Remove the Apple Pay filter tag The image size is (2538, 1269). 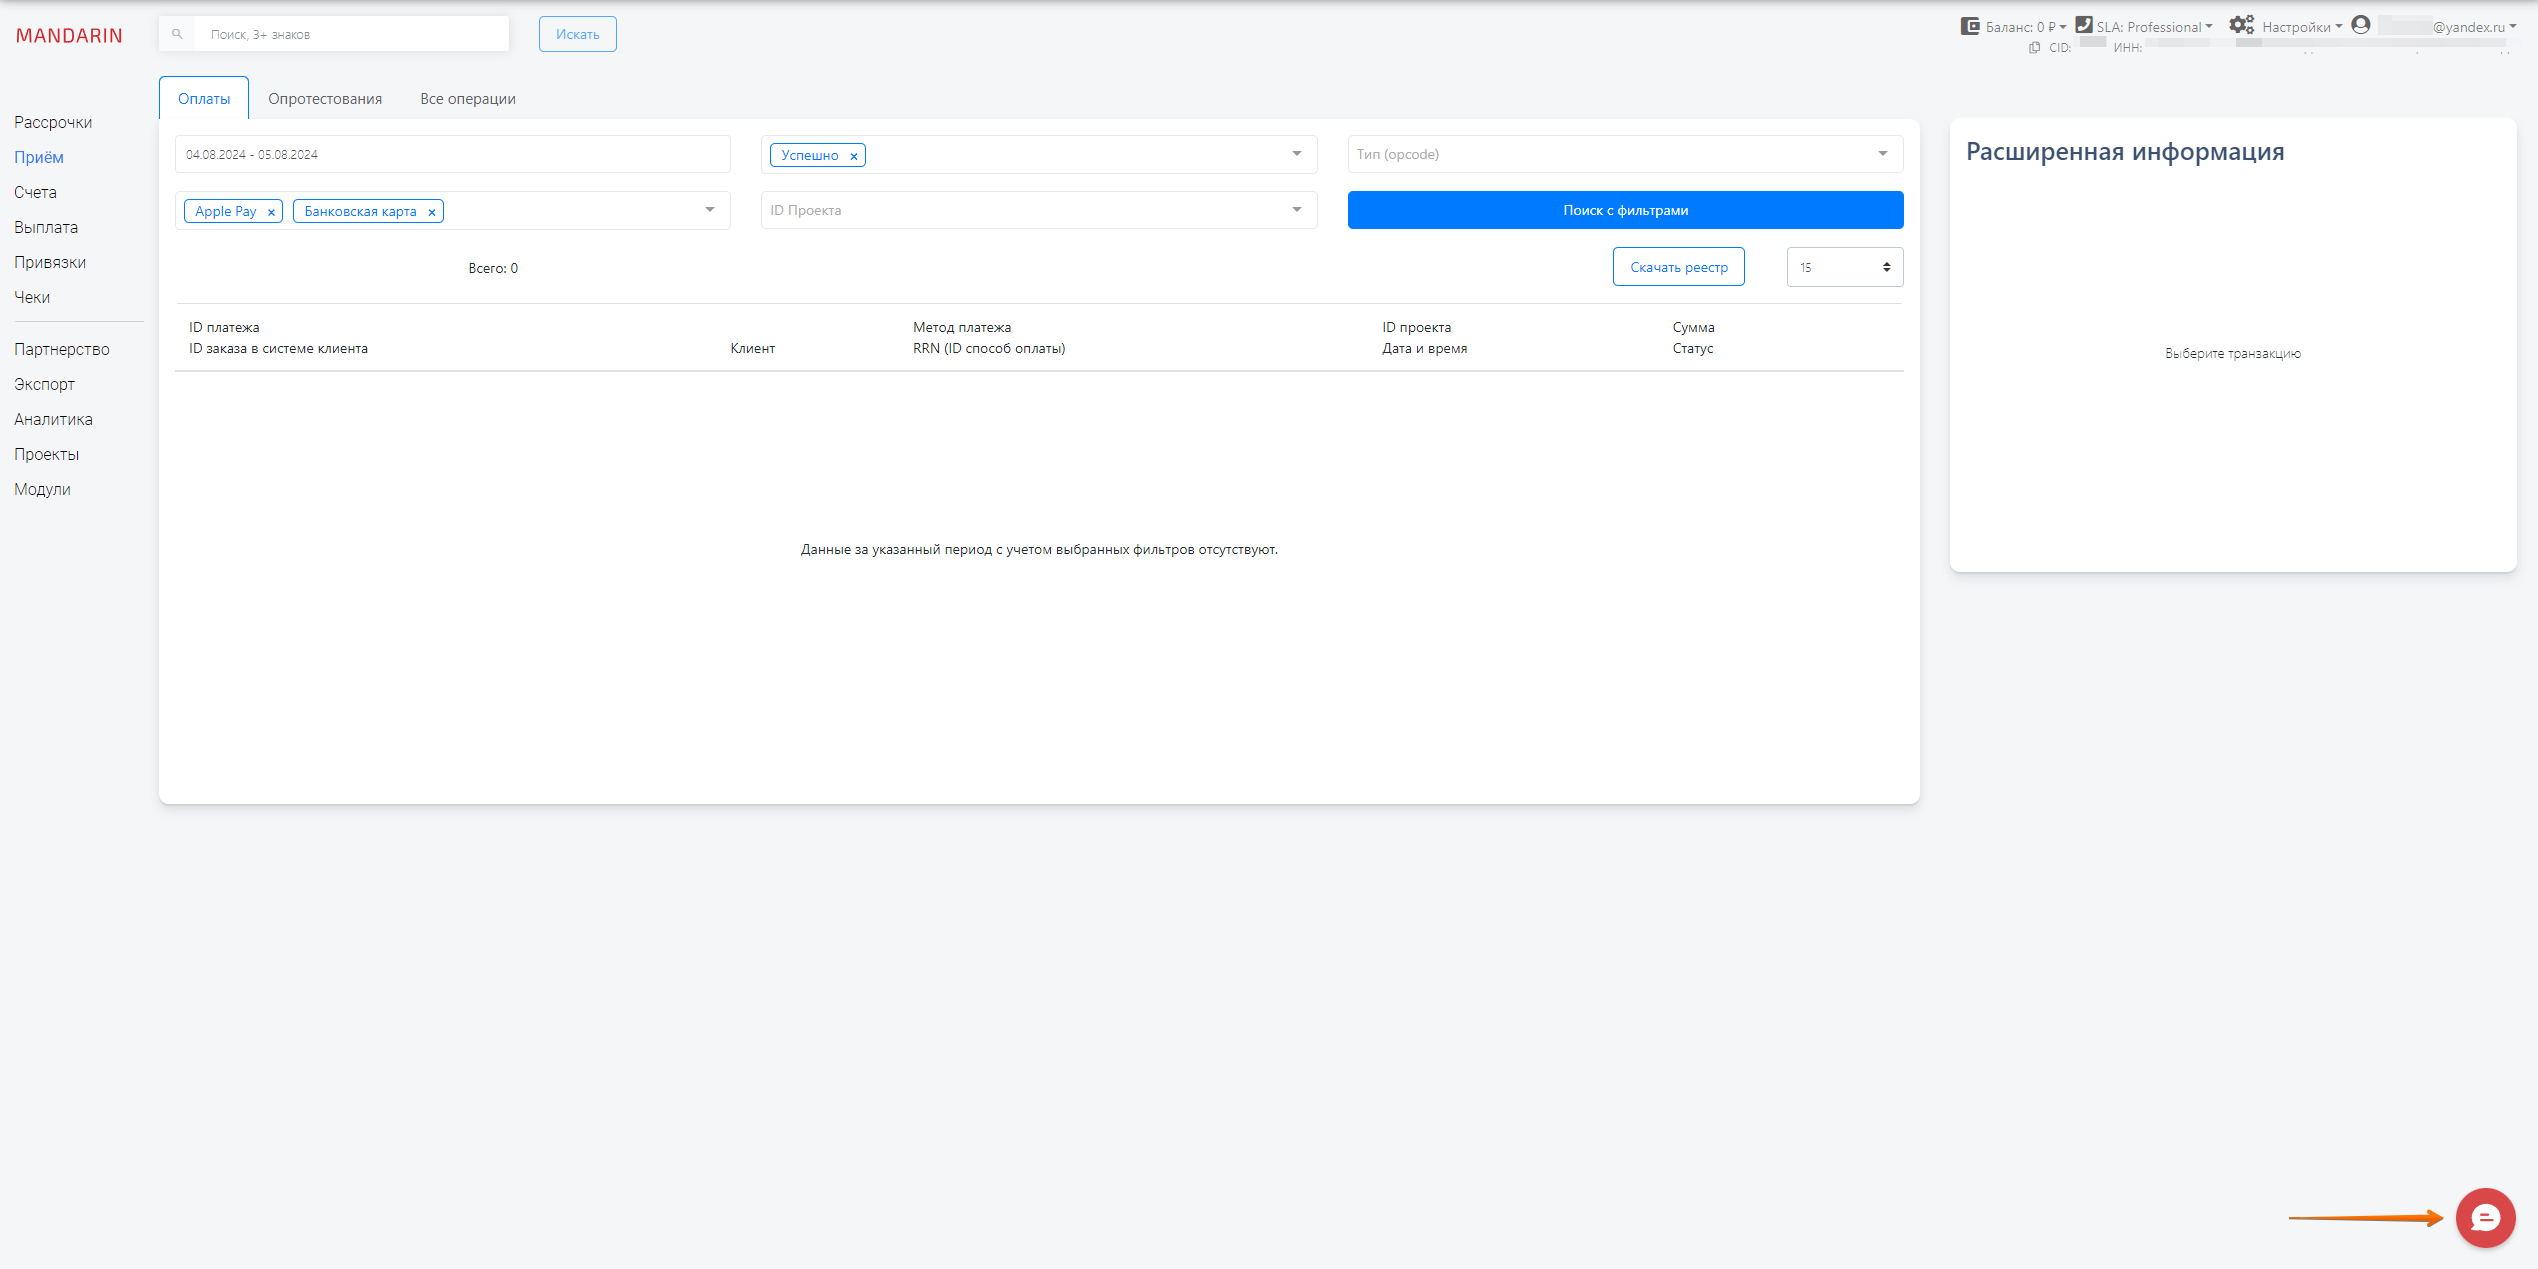click(271, 212)
